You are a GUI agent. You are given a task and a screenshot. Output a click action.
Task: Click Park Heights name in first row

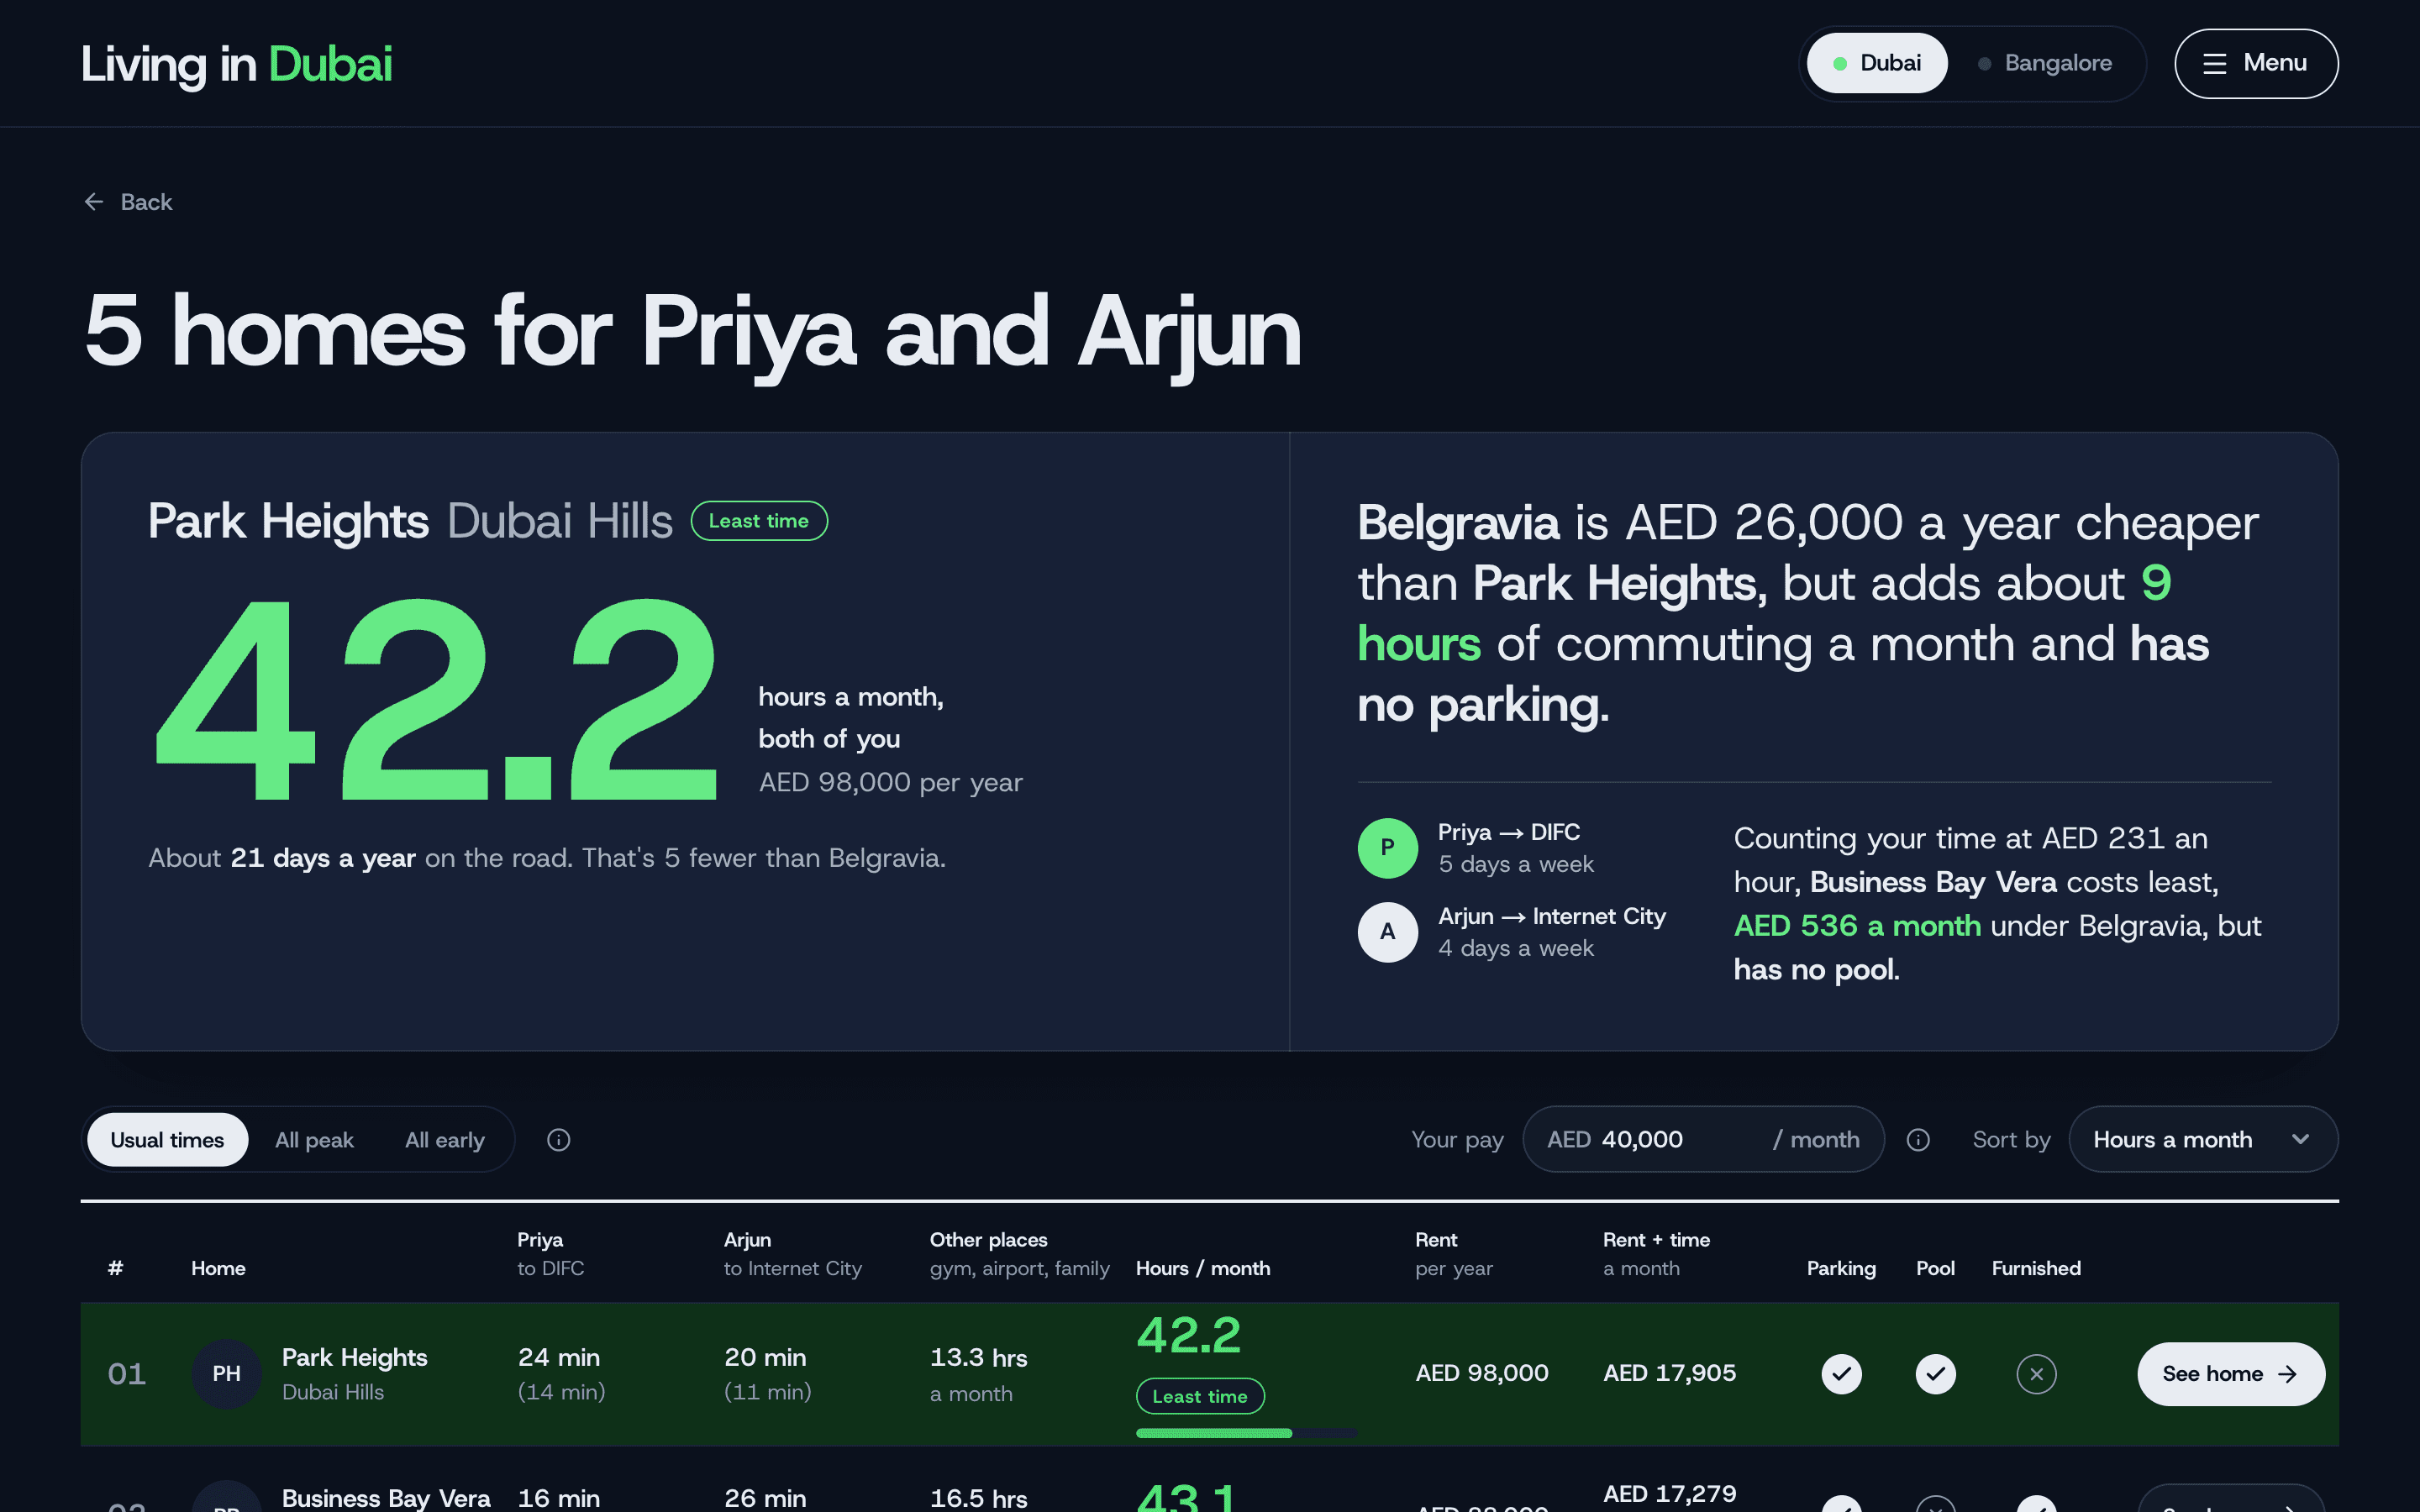tap(354, 1357)
